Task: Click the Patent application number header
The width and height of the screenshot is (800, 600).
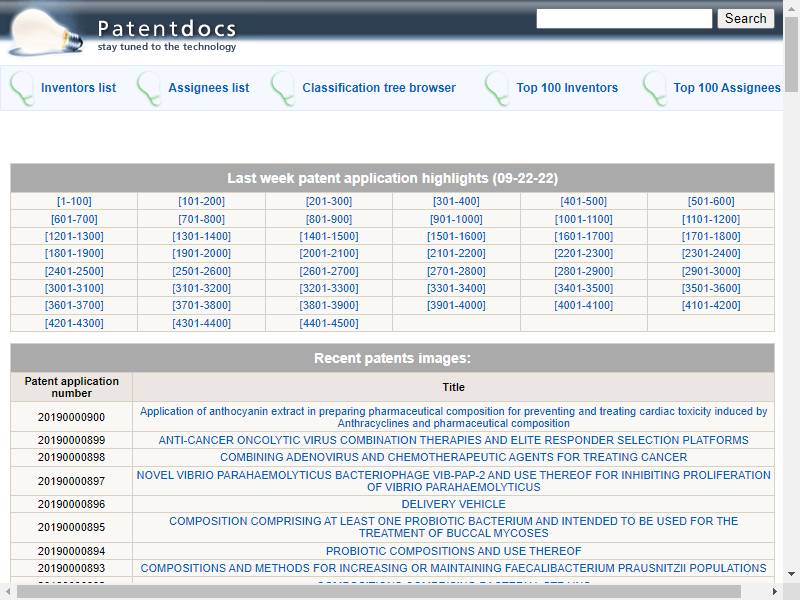Action: pyautogui.click(x=71, y=387)
